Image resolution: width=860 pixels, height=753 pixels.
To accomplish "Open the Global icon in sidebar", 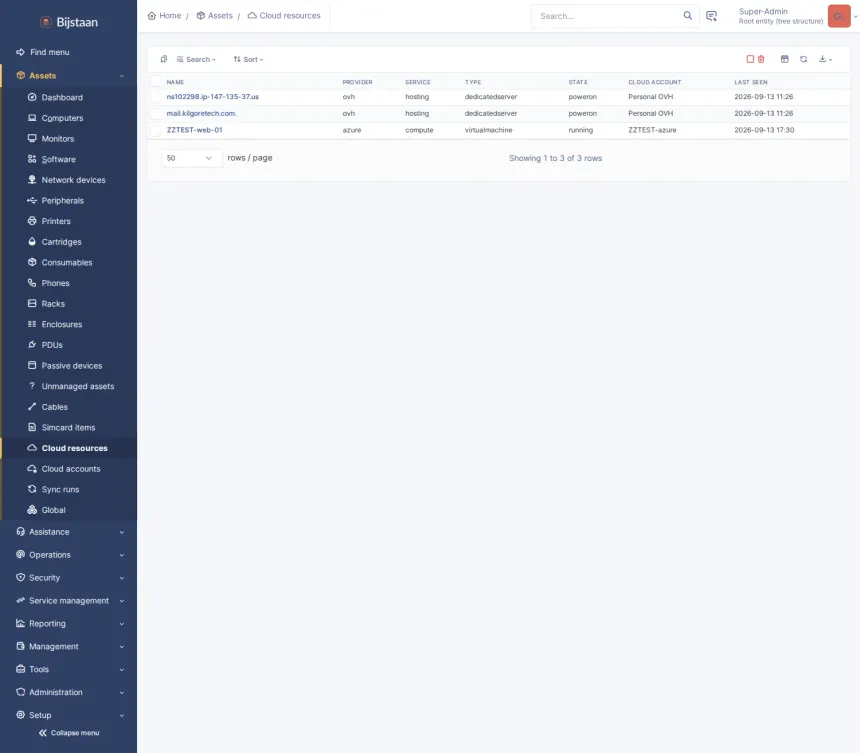I will click(x=32, y=509).
